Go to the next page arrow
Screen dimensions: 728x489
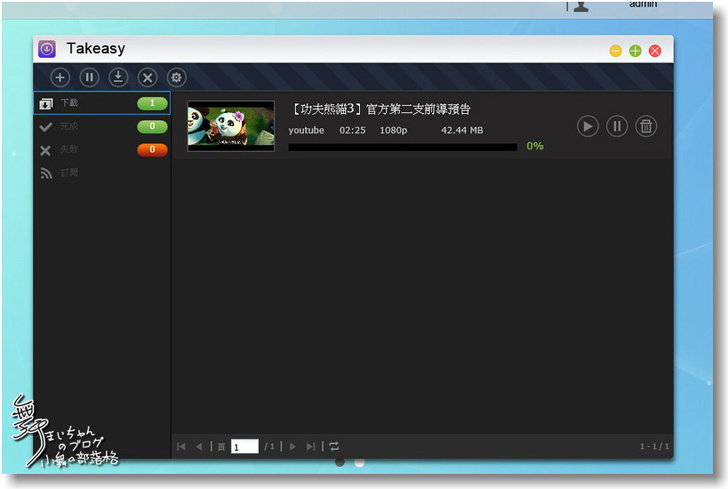click(293, 446)
